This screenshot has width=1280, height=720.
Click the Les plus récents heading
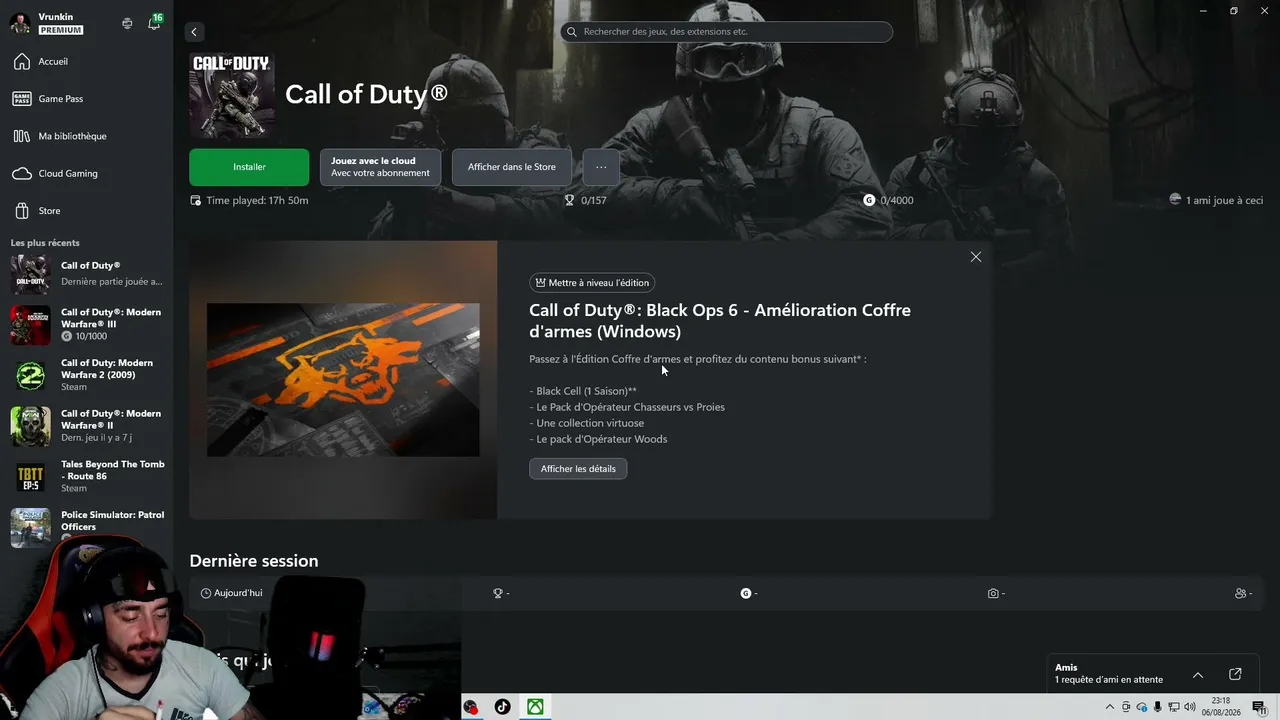[45, 243]
